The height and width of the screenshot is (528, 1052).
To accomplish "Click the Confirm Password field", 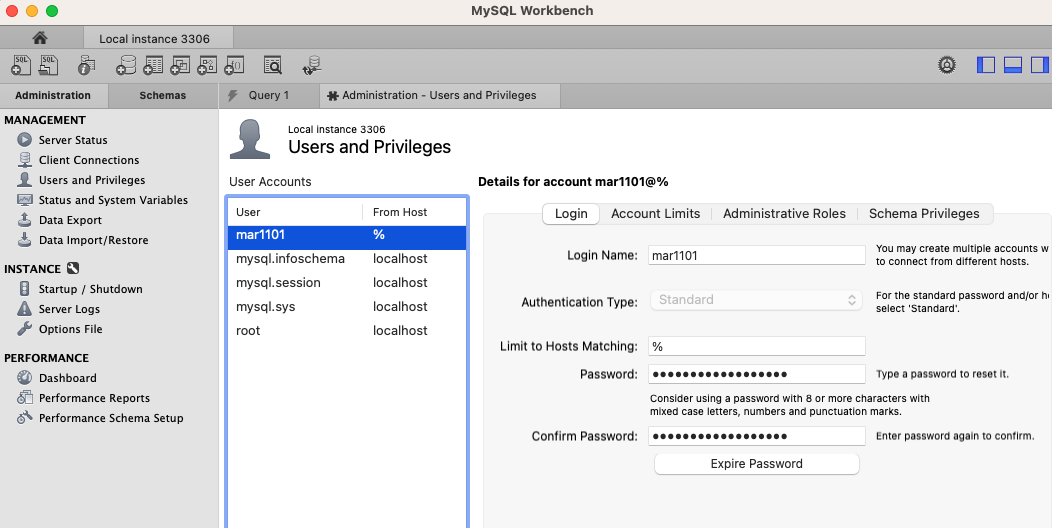I will (x=757, y=436).
